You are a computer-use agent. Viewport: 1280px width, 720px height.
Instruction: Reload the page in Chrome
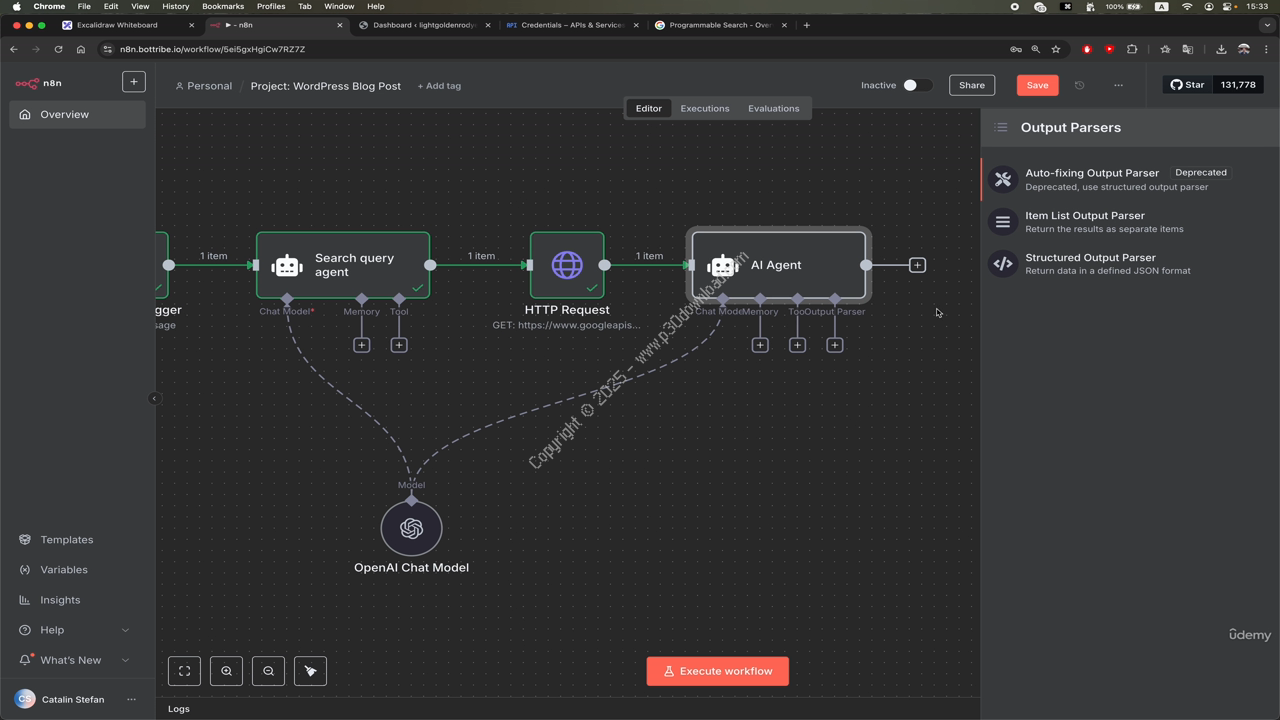pos(58,49)
